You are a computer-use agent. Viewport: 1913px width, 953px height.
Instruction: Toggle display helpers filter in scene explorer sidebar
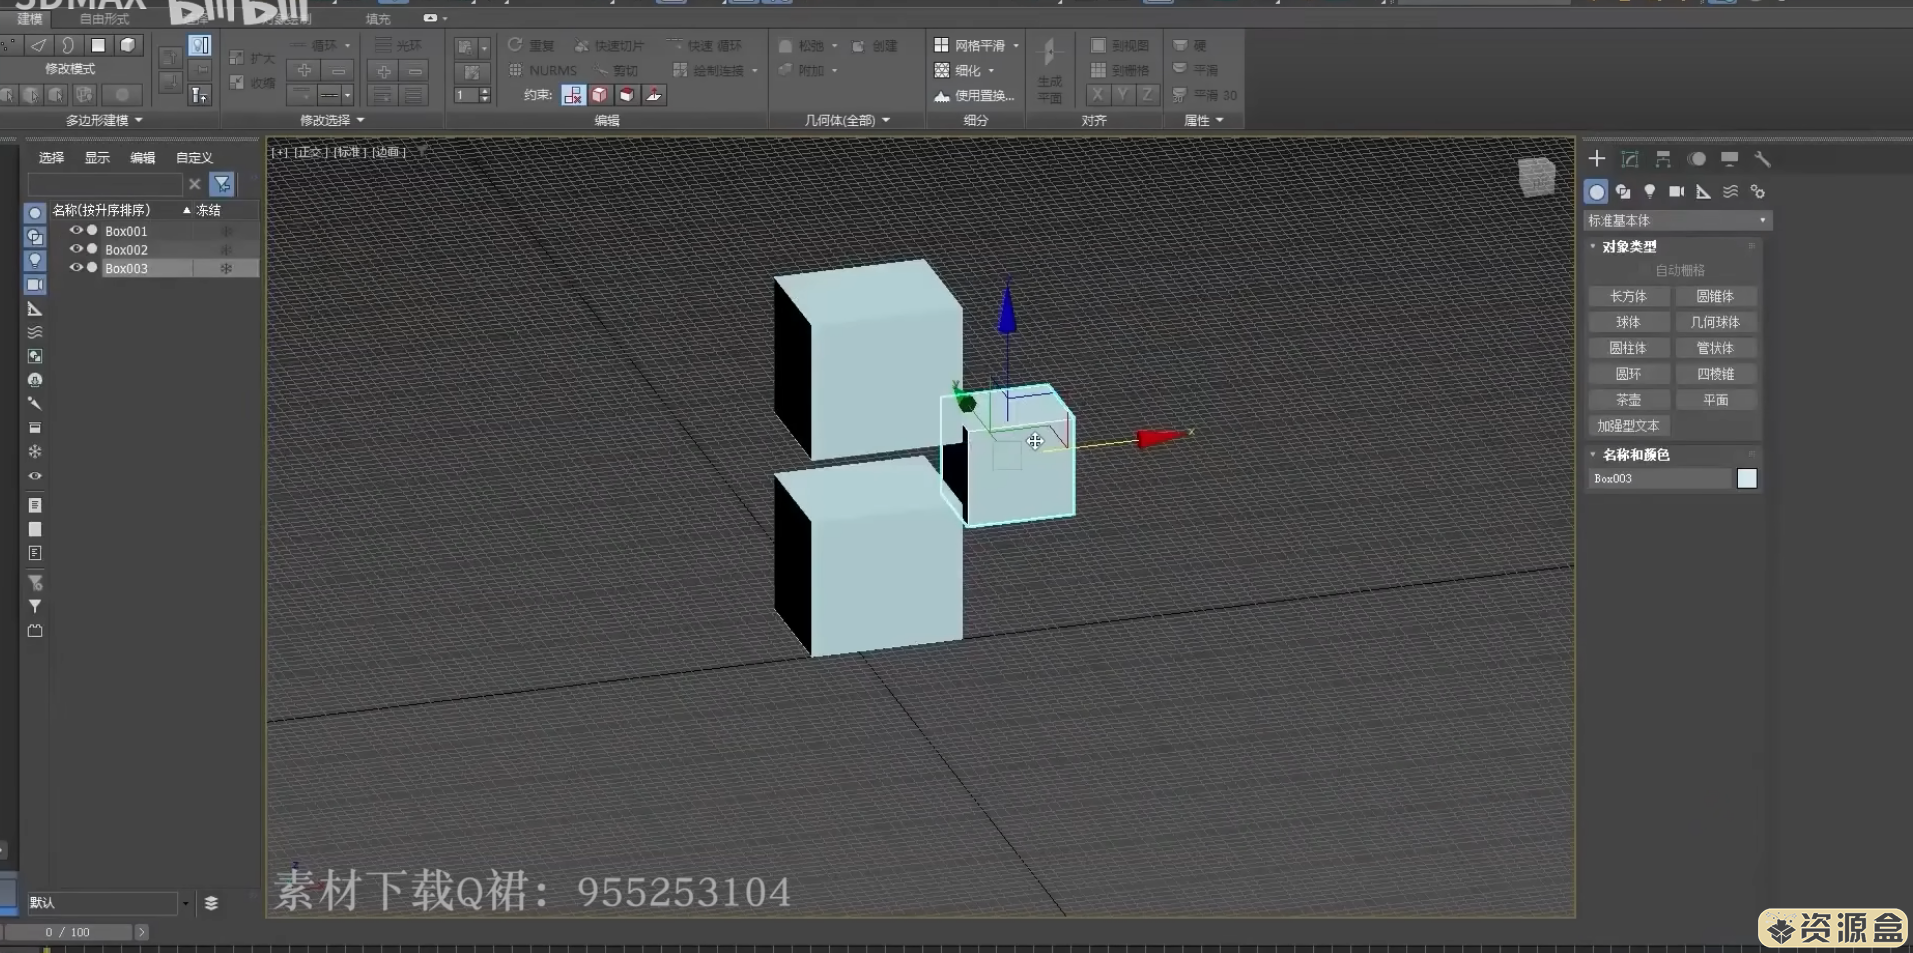point(34,309)
